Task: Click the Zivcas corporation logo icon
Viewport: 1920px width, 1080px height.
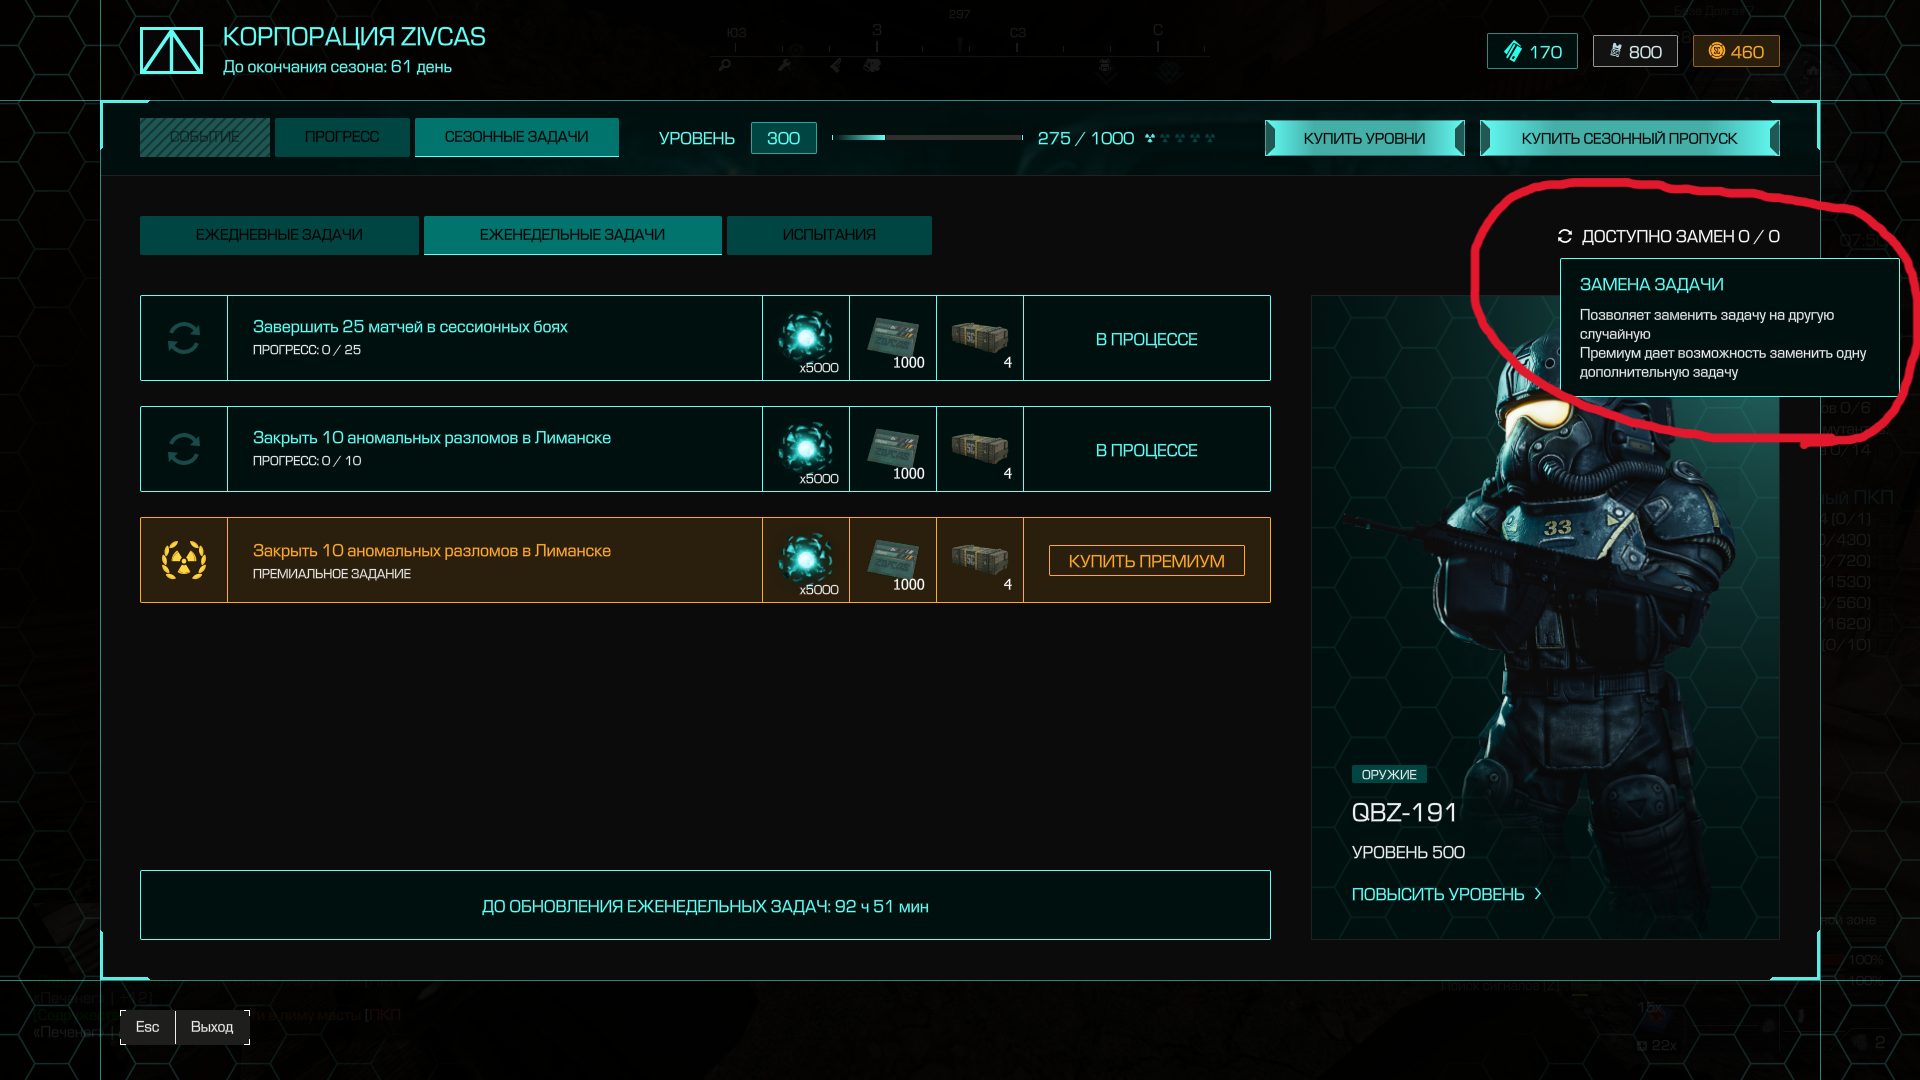Action: (171, 50)
